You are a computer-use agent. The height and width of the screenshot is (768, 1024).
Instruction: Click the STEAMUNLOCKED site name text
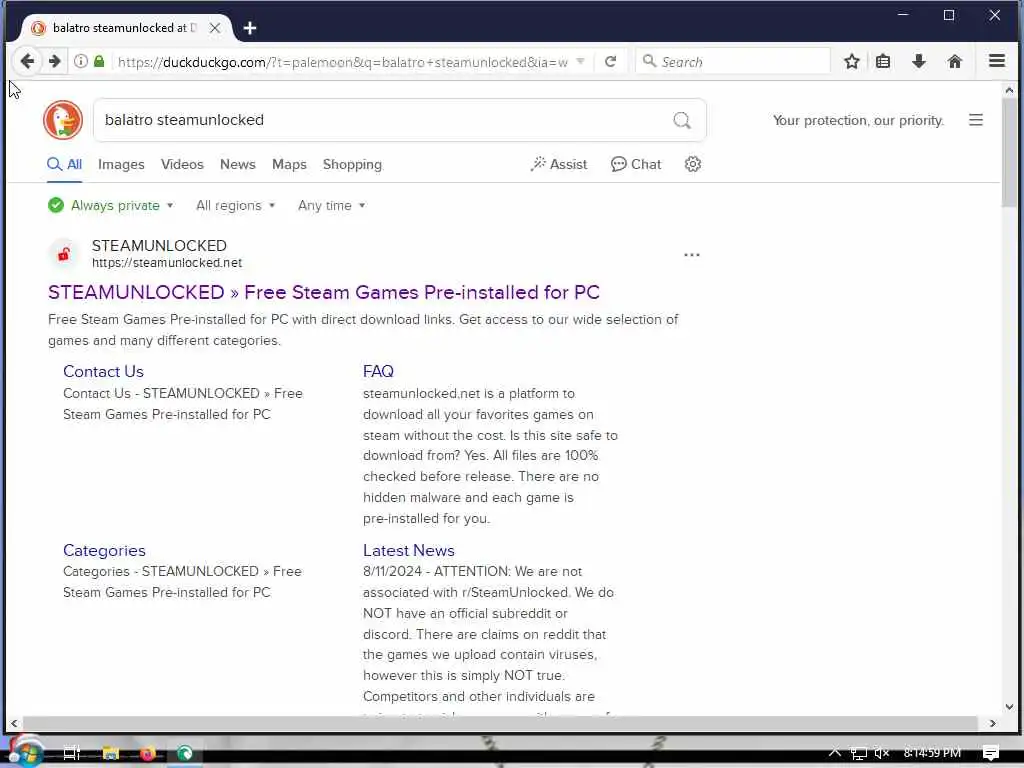point(159,246)
